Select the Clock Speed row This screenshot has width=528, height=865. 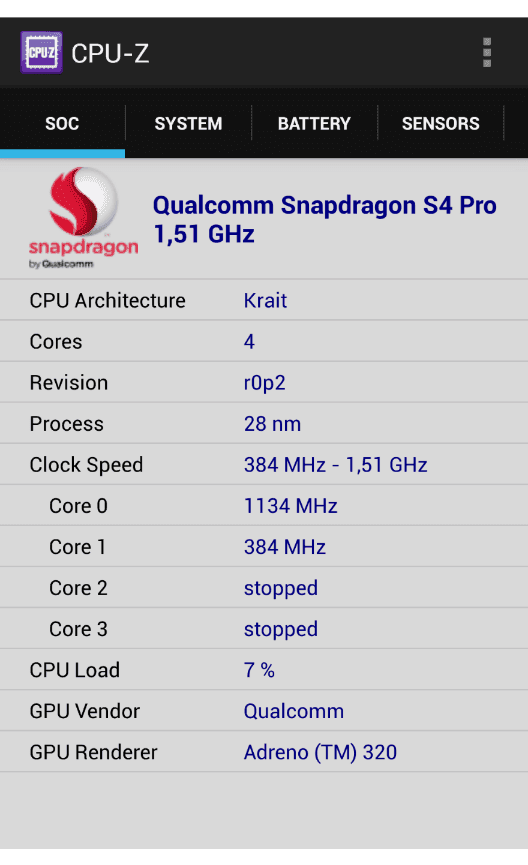point(264,464)
